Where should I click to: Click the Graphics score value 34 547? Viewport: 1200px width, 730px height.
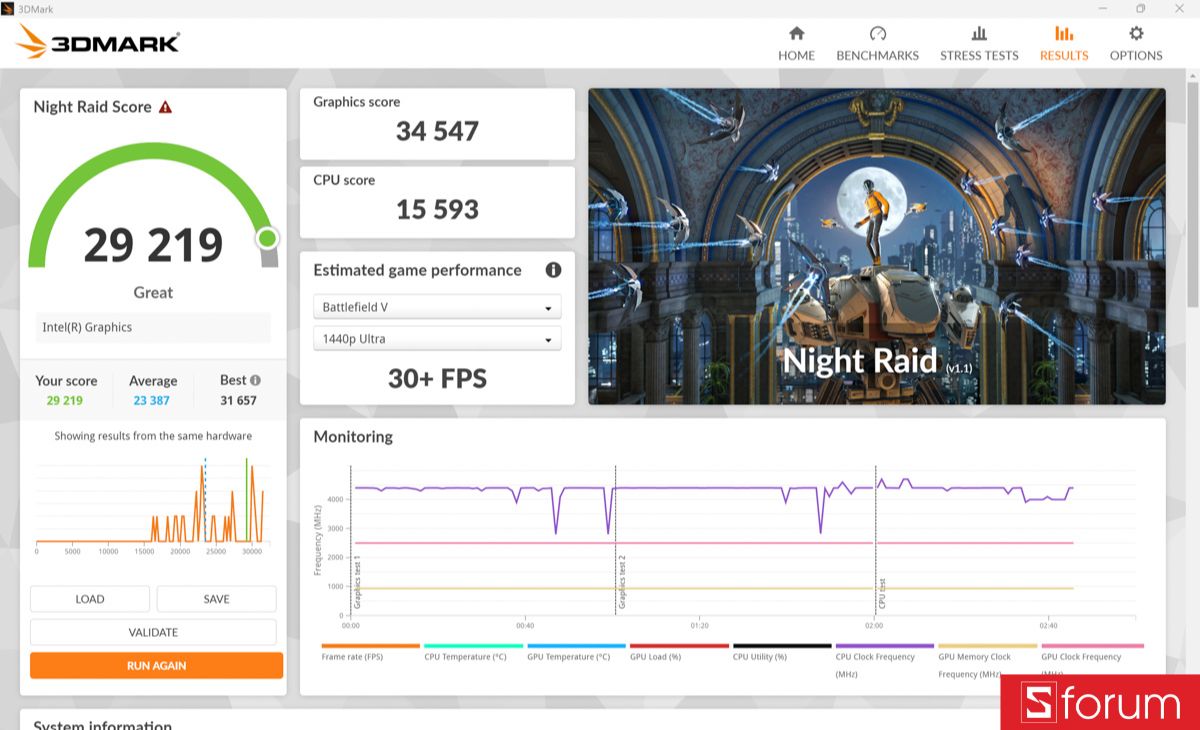437,131
